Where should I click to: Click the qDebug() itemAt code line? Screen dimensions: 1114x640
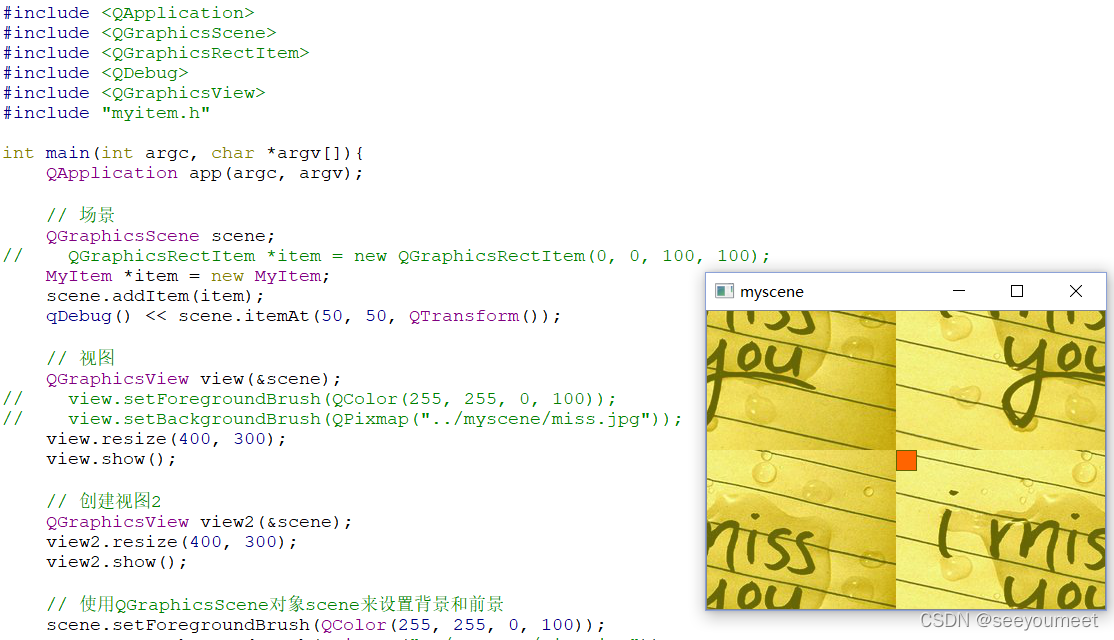tap(303, 316)
